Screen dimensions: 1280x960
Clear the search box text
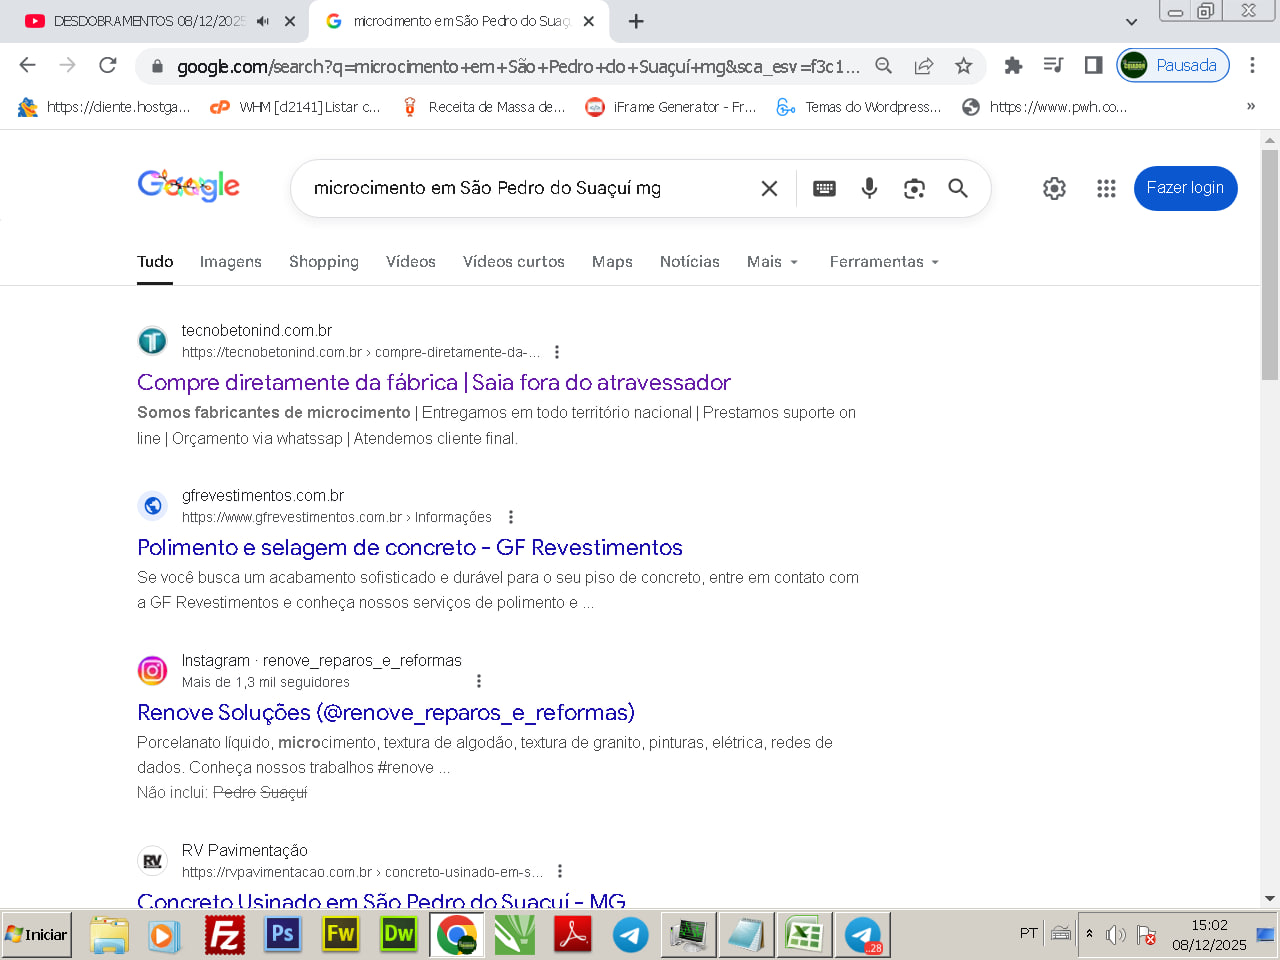[x=769, y=188]
